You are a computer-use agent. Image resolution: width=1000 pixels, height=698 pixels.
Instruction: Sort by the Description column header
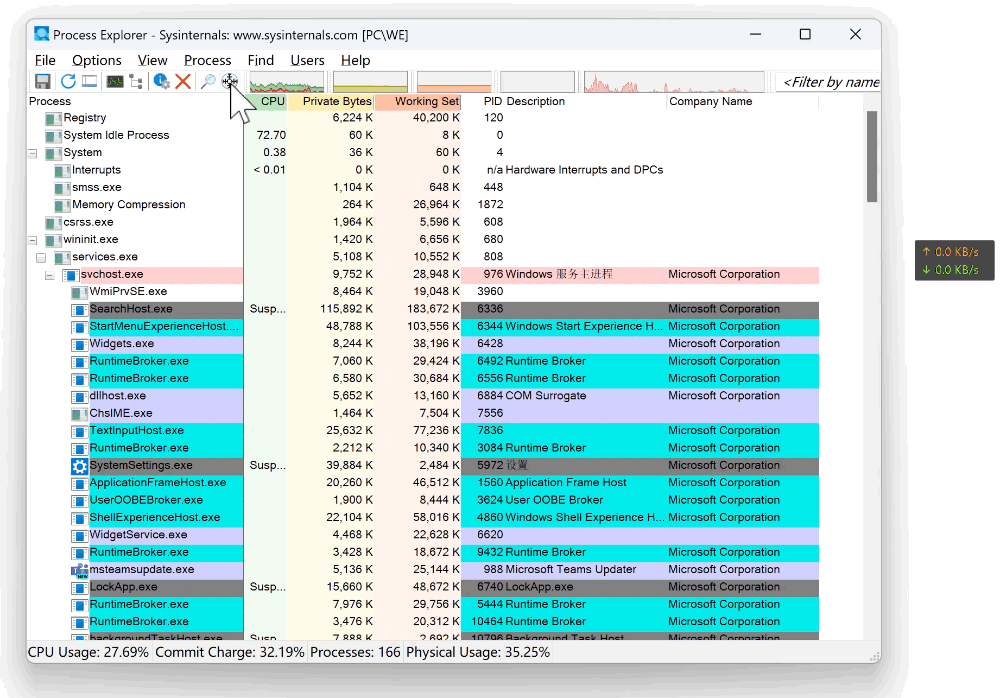point(585,101)
